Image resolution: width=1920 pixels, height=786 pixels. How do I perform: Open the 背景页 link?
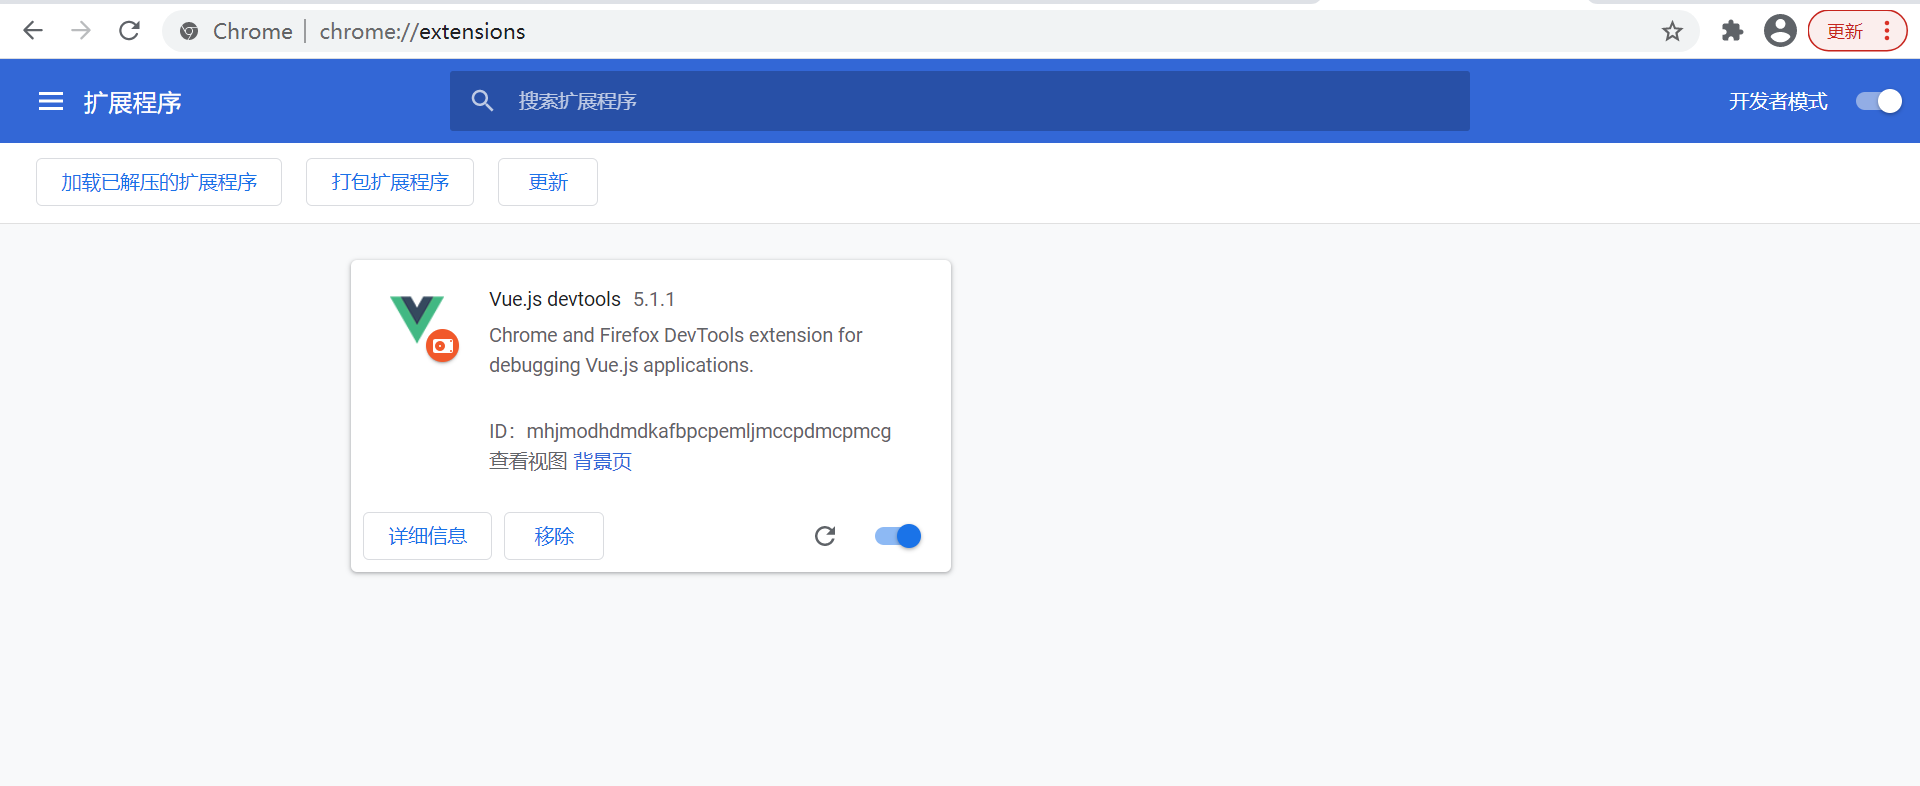click(602, 461)
